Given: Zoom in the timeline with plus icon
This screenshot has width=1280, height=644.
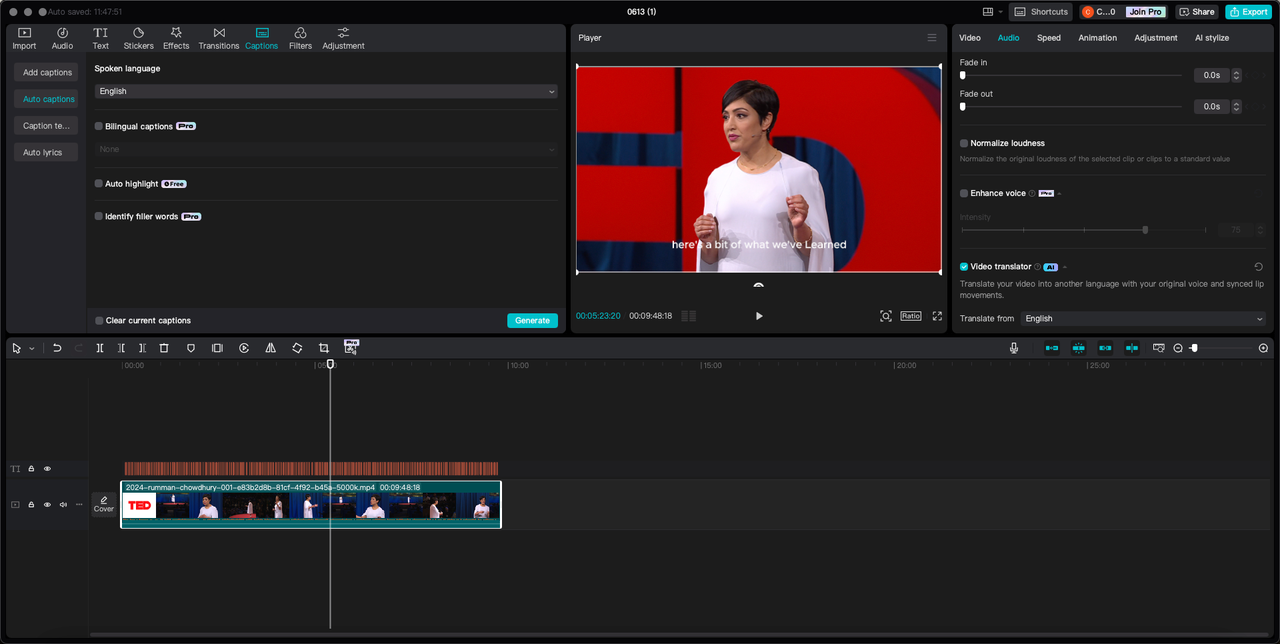Looking at the screenshot, I should (x=1263, y=348).
